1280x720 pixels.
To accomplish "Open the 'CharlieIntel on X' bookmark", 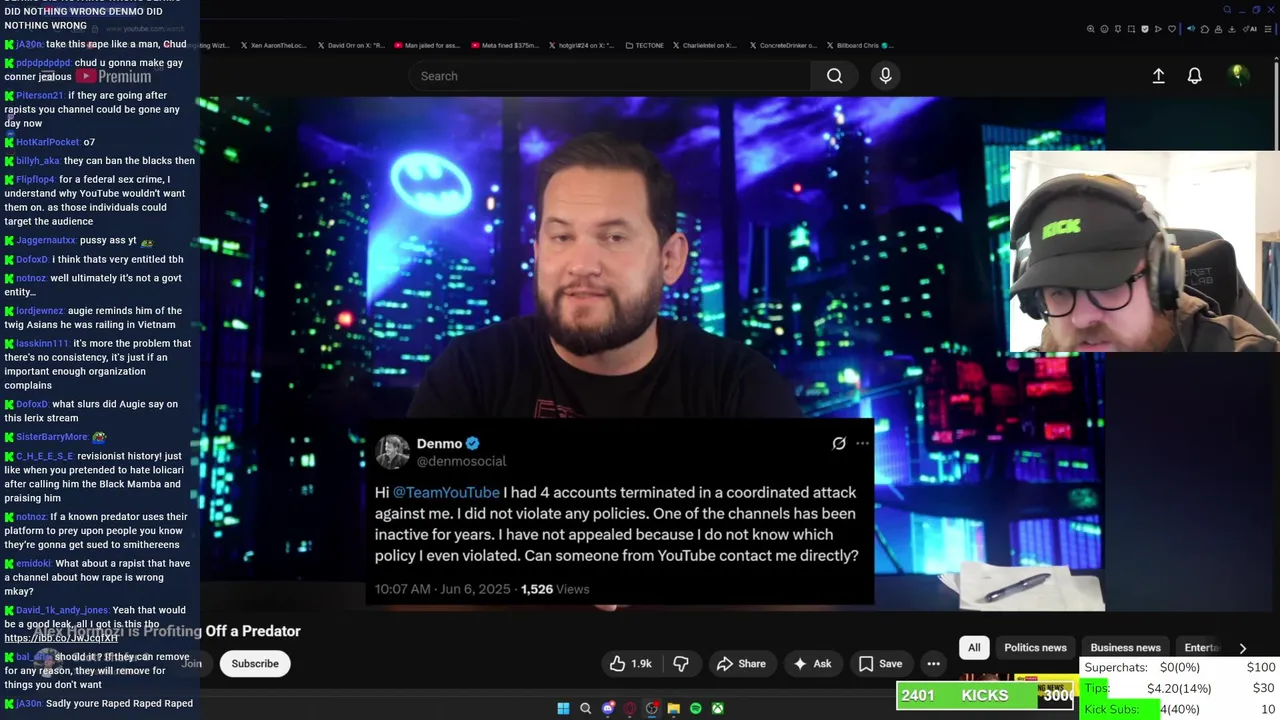I will click(704, 45).
